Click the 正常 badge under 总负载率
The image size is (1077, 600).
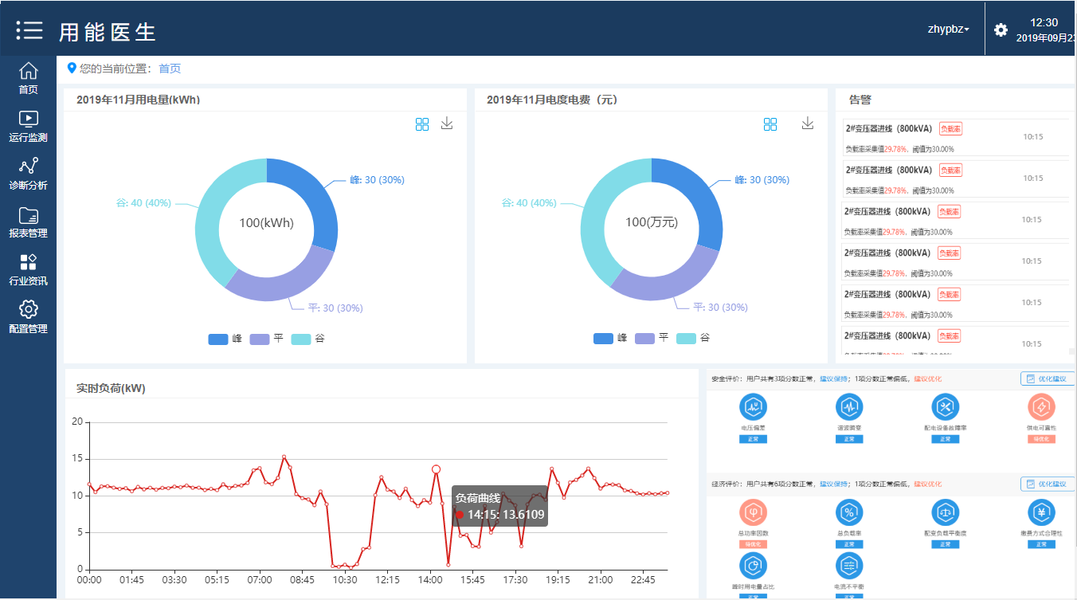pyautogui.click(x=849, y=544)
